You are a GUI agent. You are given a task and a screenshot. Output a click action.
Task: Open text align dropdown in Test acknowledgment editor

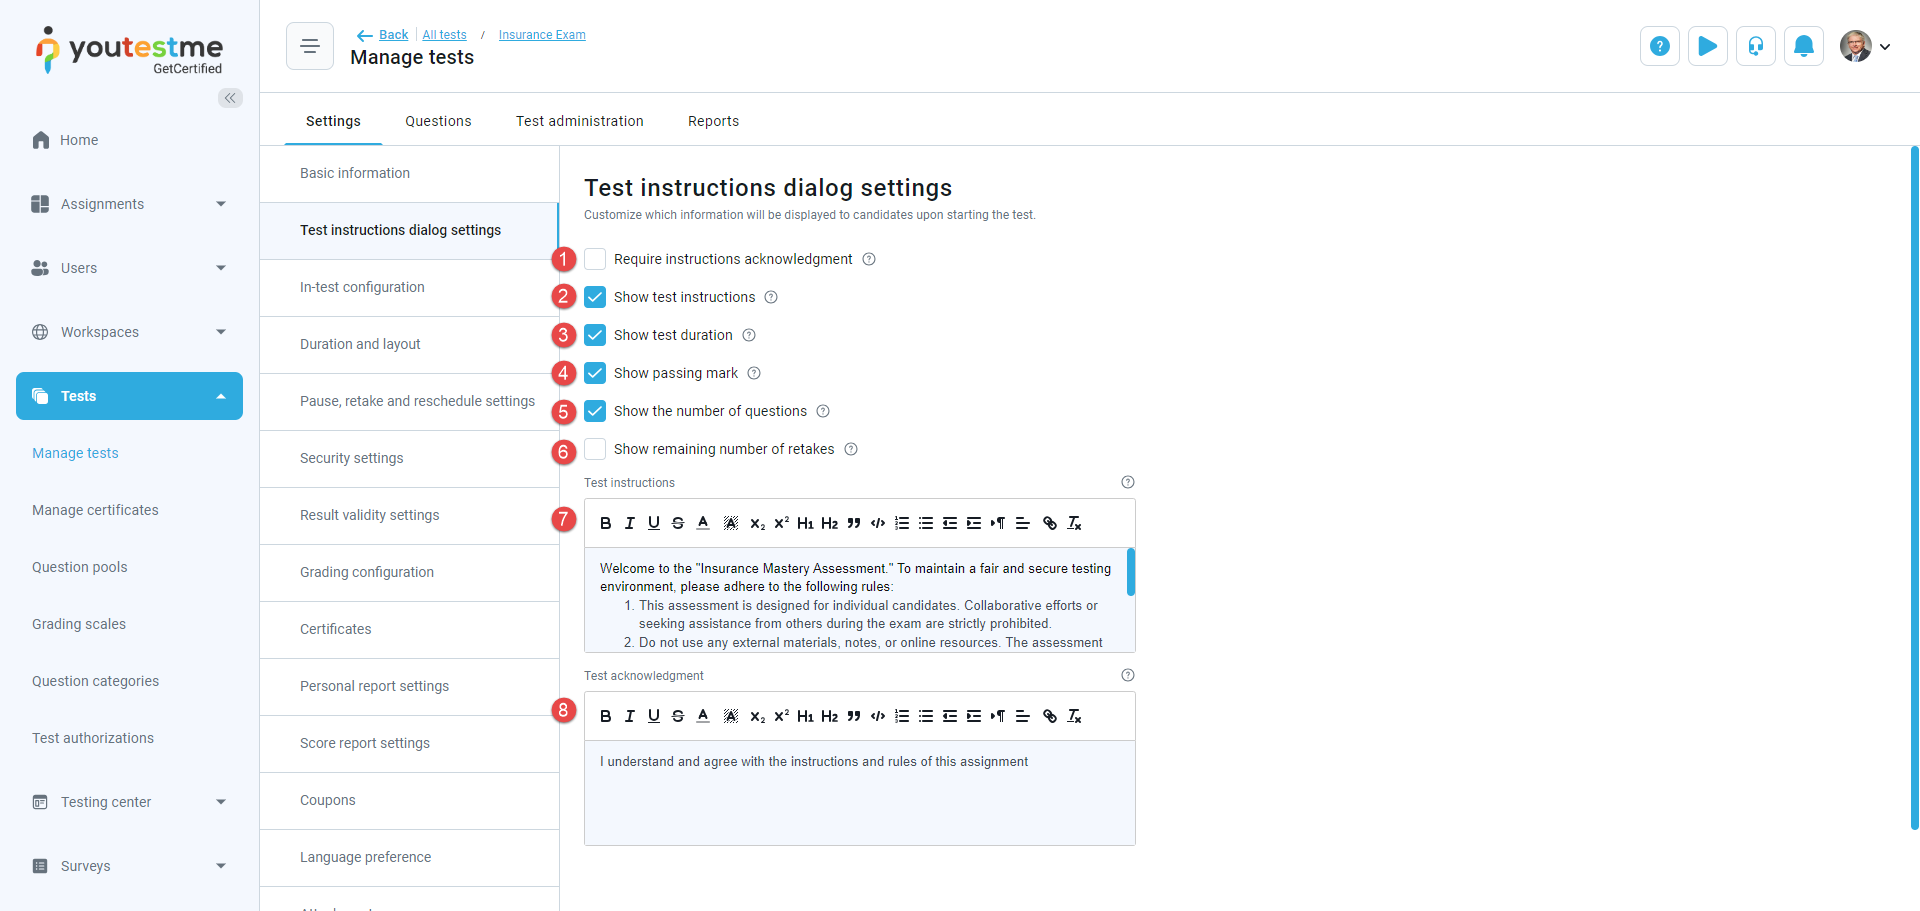click(x=1022, y=716)
